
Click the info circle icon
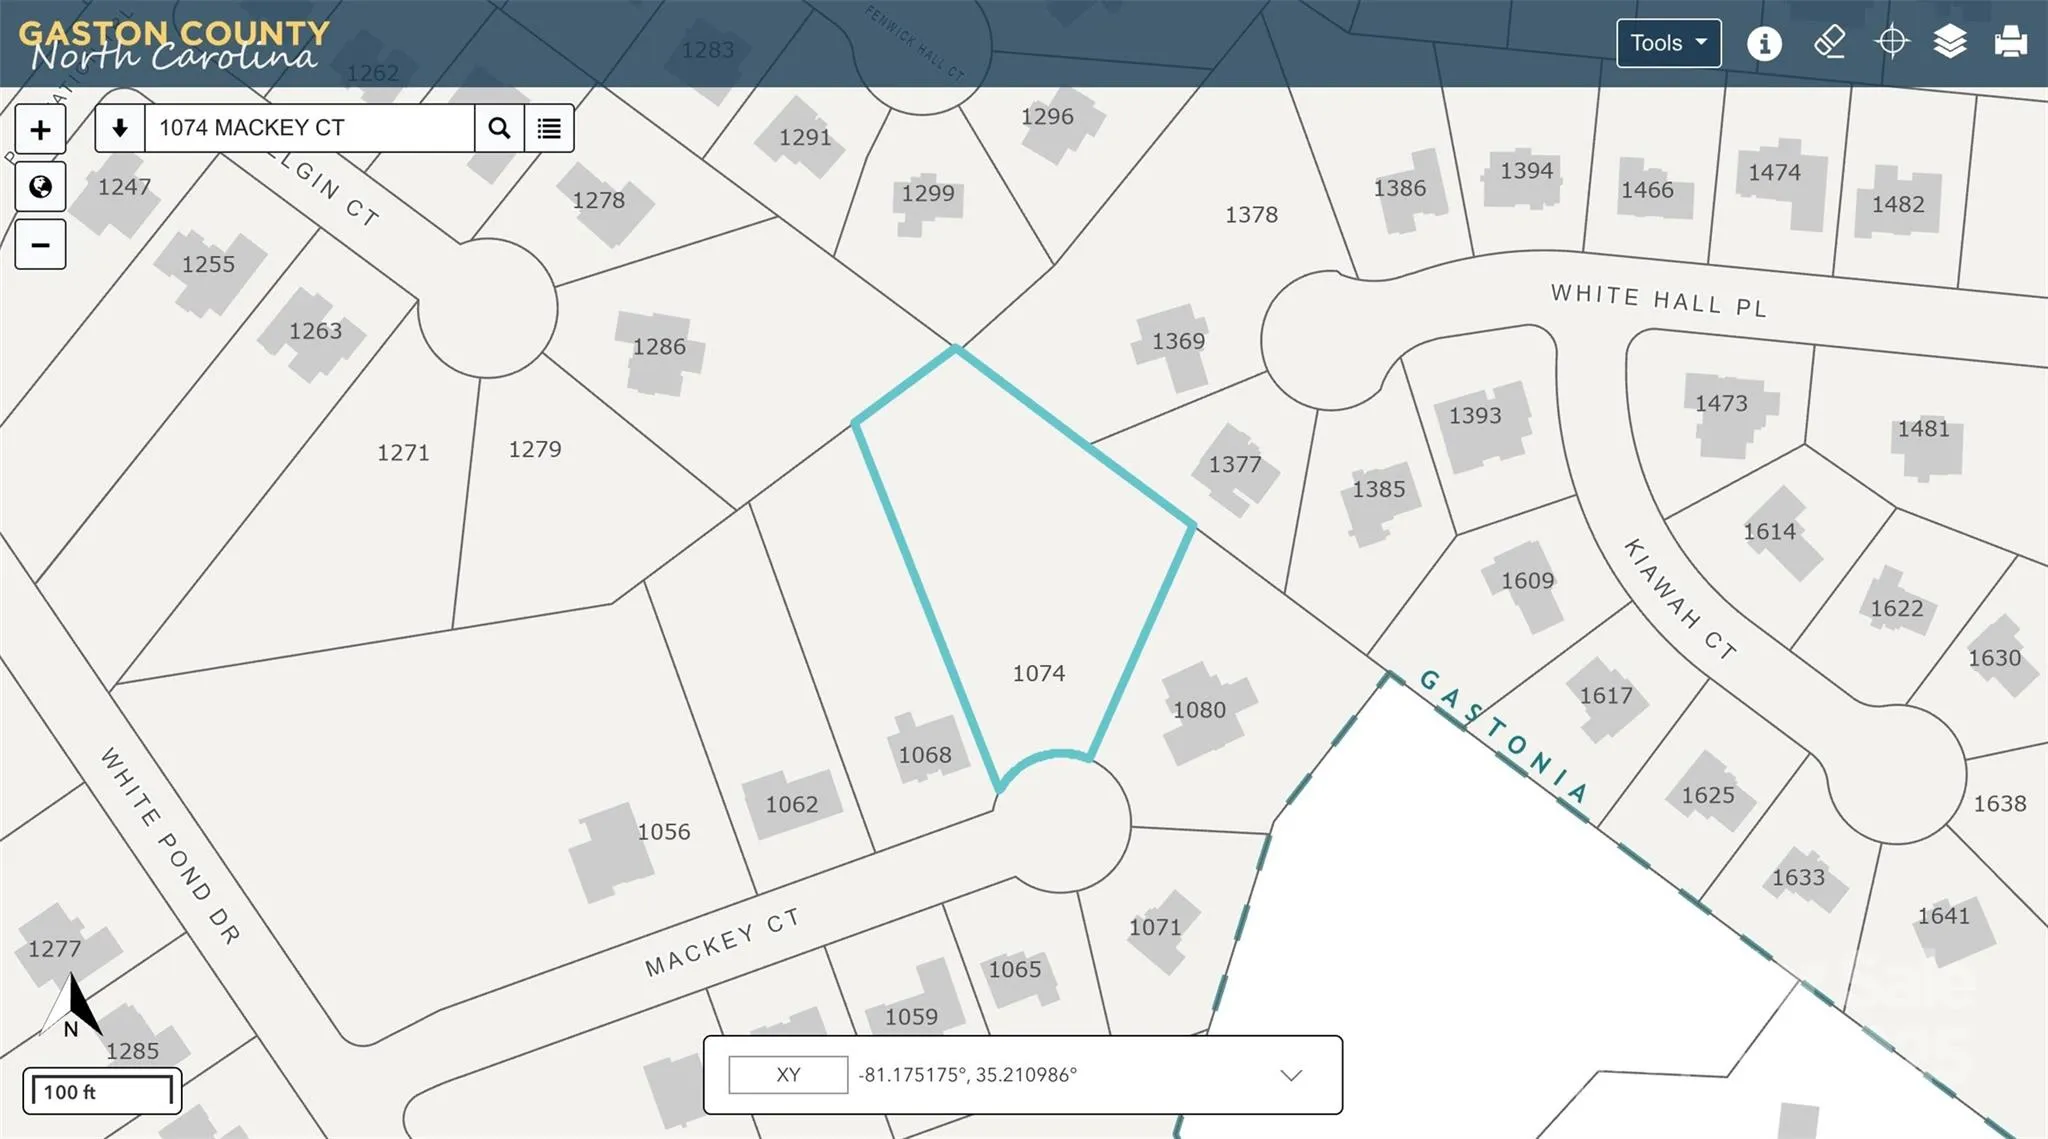(1764, 43)
